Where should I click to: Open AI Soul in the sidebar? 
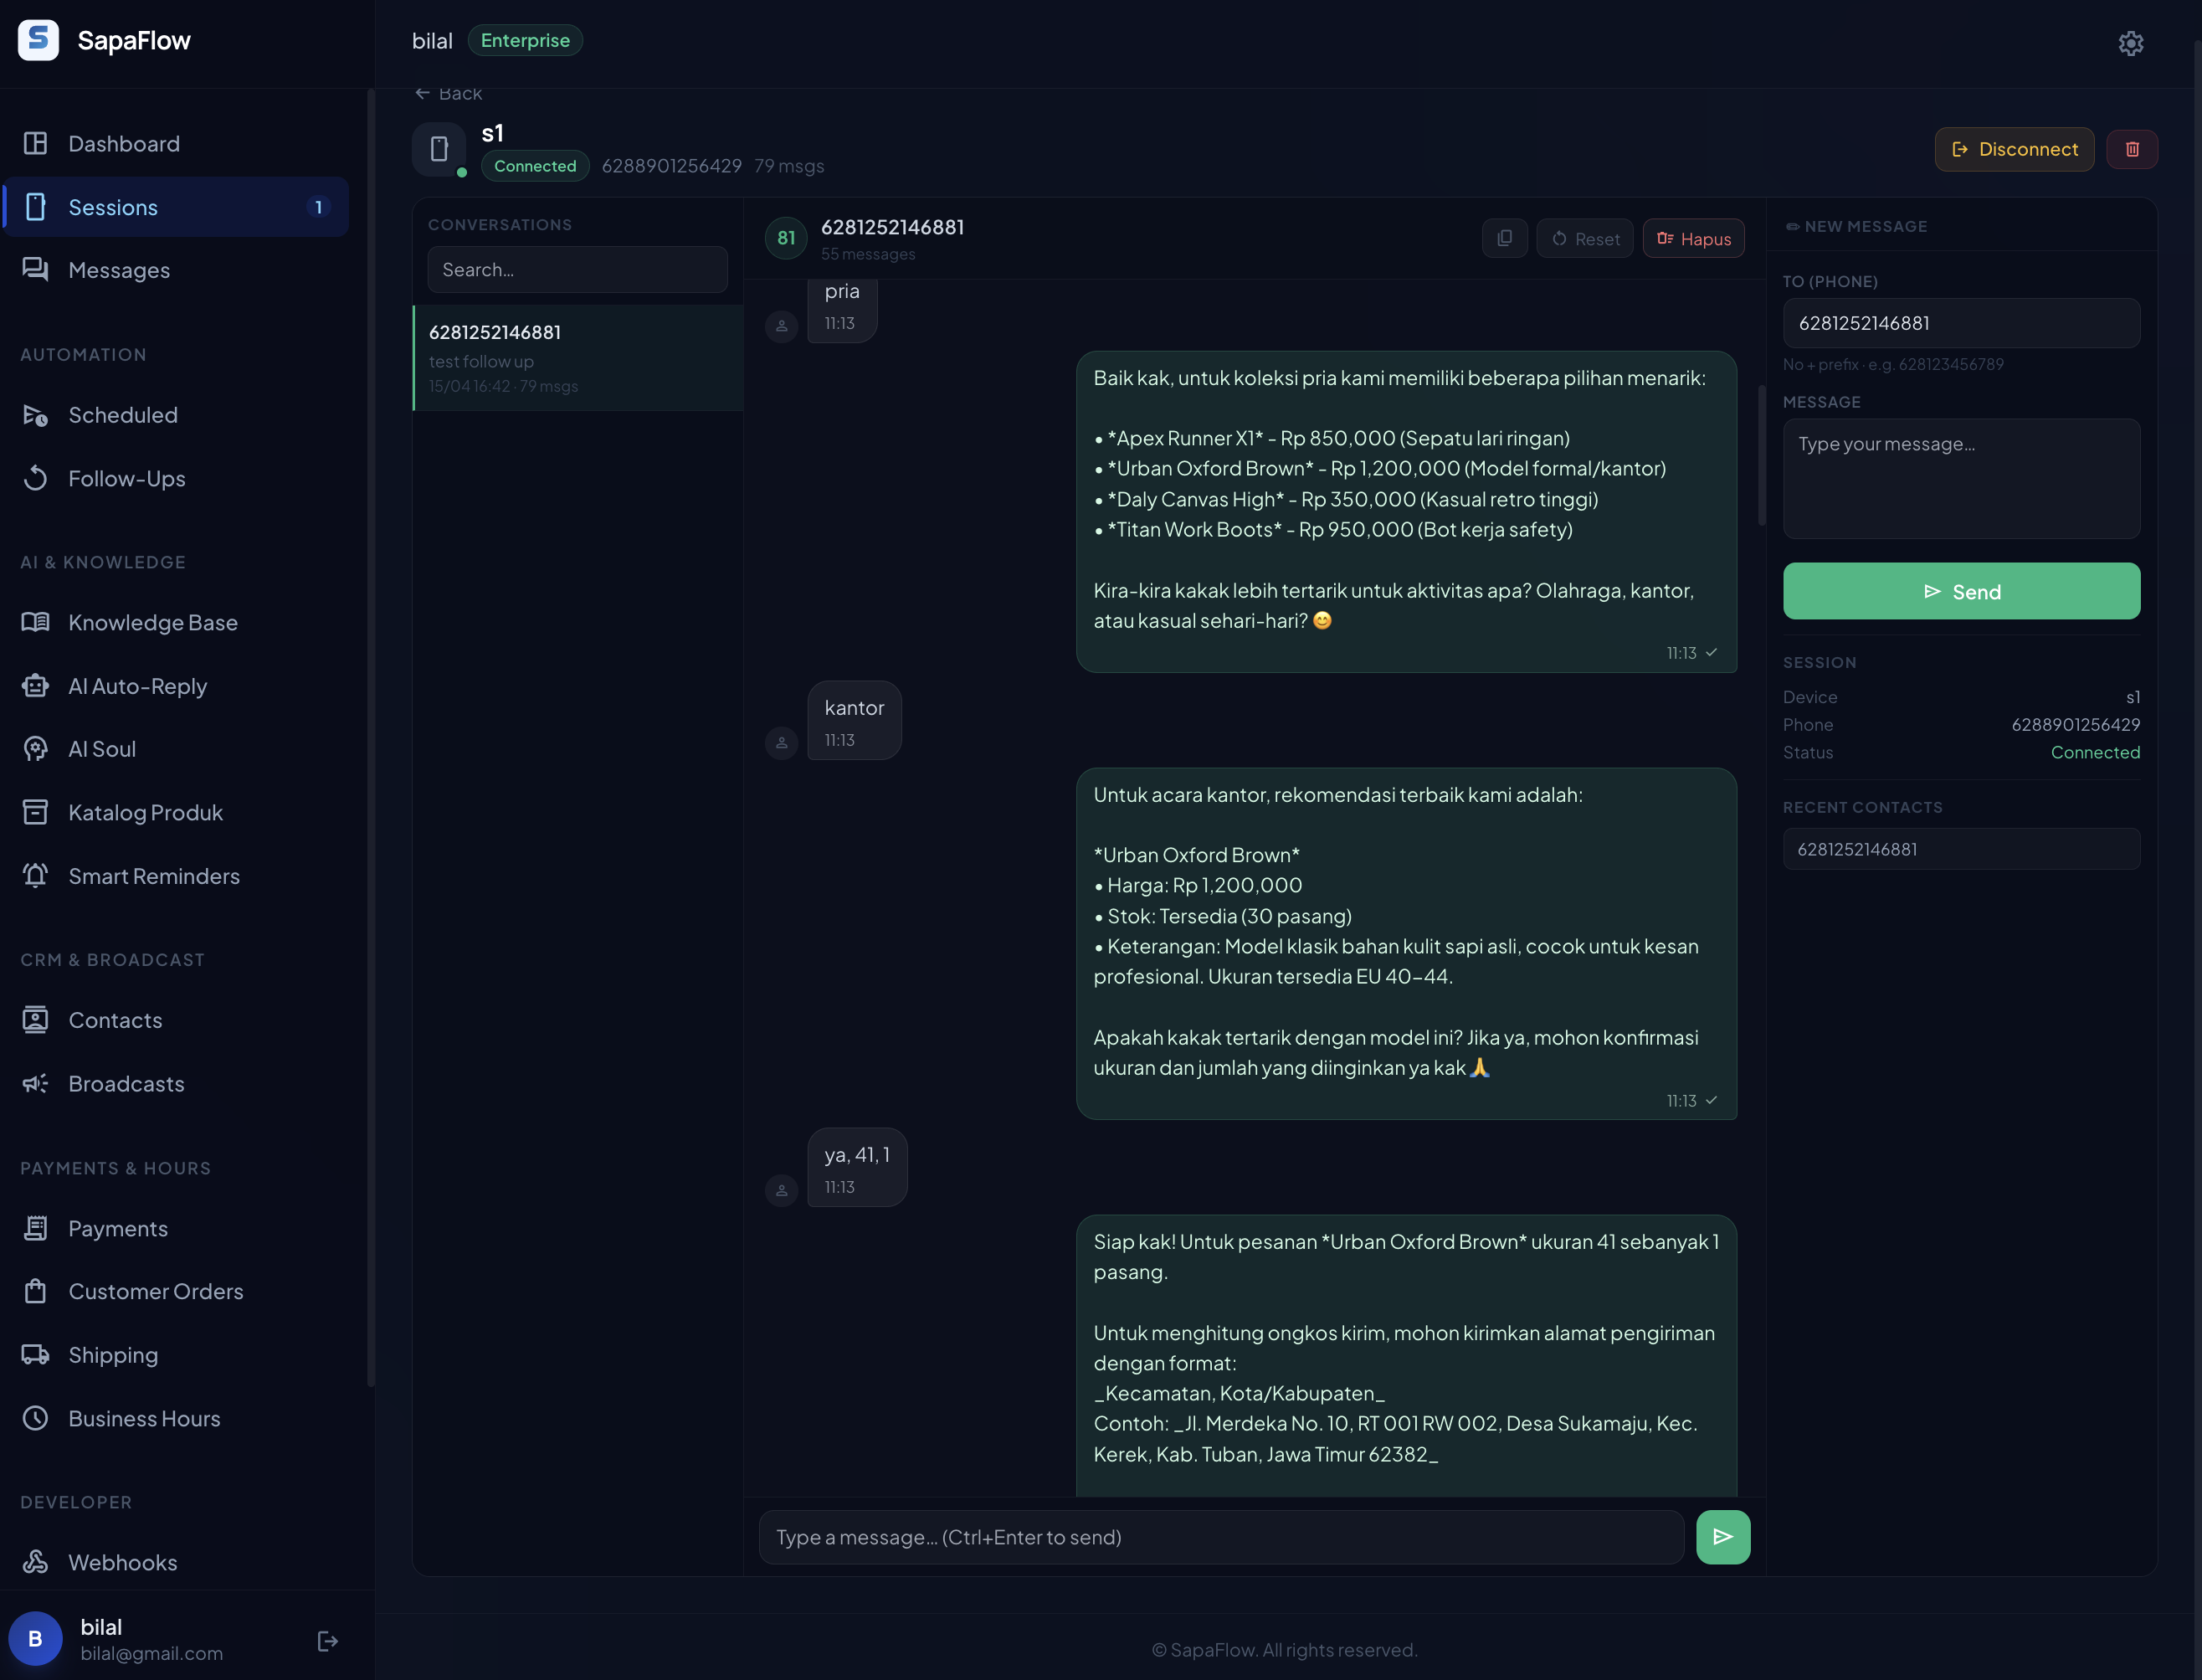[x=101, y=749]
